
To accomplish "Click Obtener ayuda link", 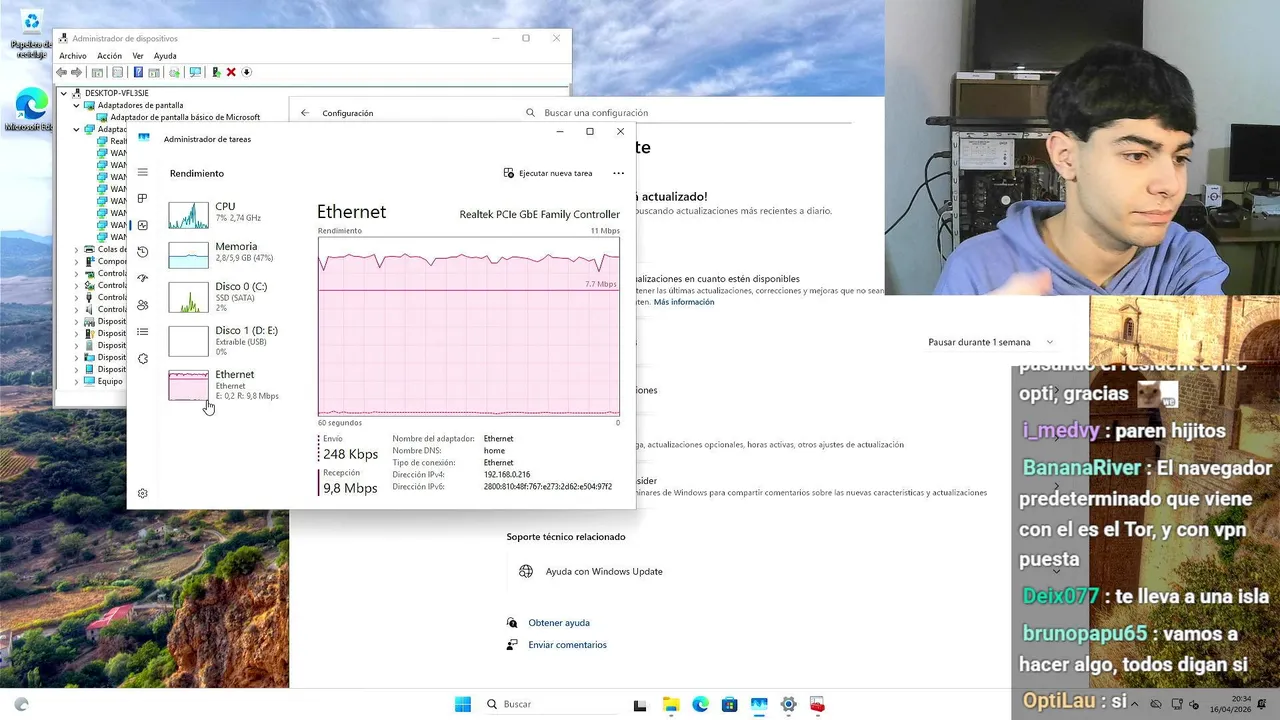I will click(559, 623).
